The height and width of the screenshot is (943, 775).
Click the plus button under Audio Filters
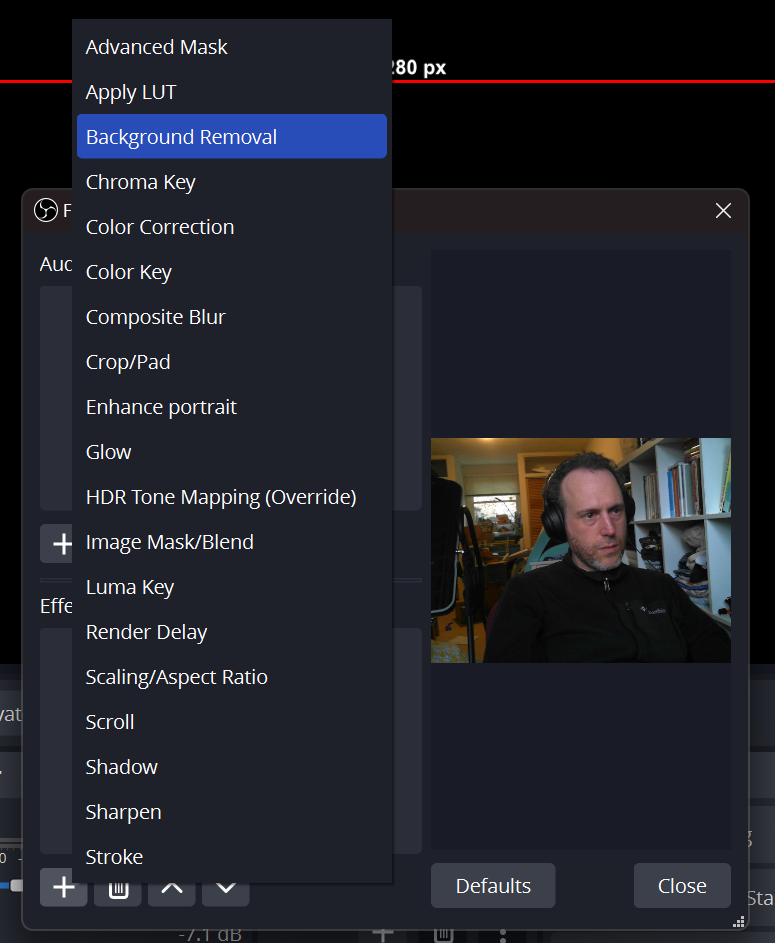[58, 543]
